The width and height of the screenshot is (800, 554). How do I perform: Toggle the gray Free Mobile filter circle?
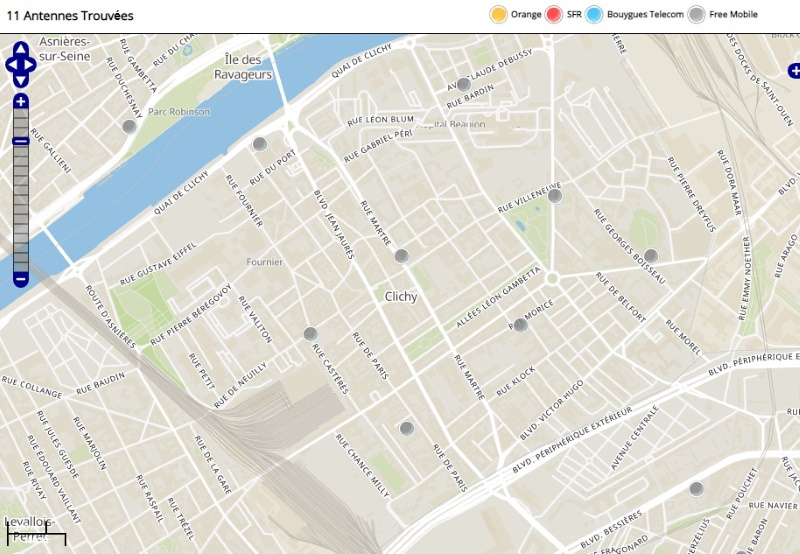pyautogui.click(x=696, y=14)
